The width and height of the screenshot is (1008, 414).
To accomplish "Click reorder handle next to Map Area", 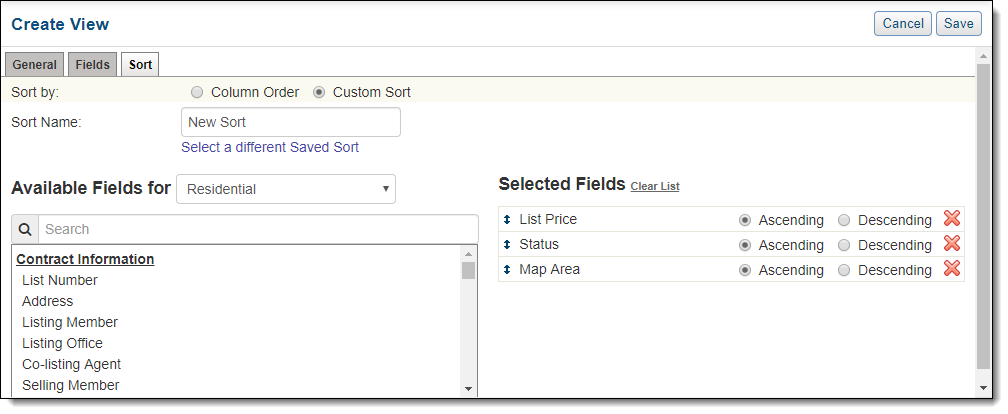I will pos(507,270).
